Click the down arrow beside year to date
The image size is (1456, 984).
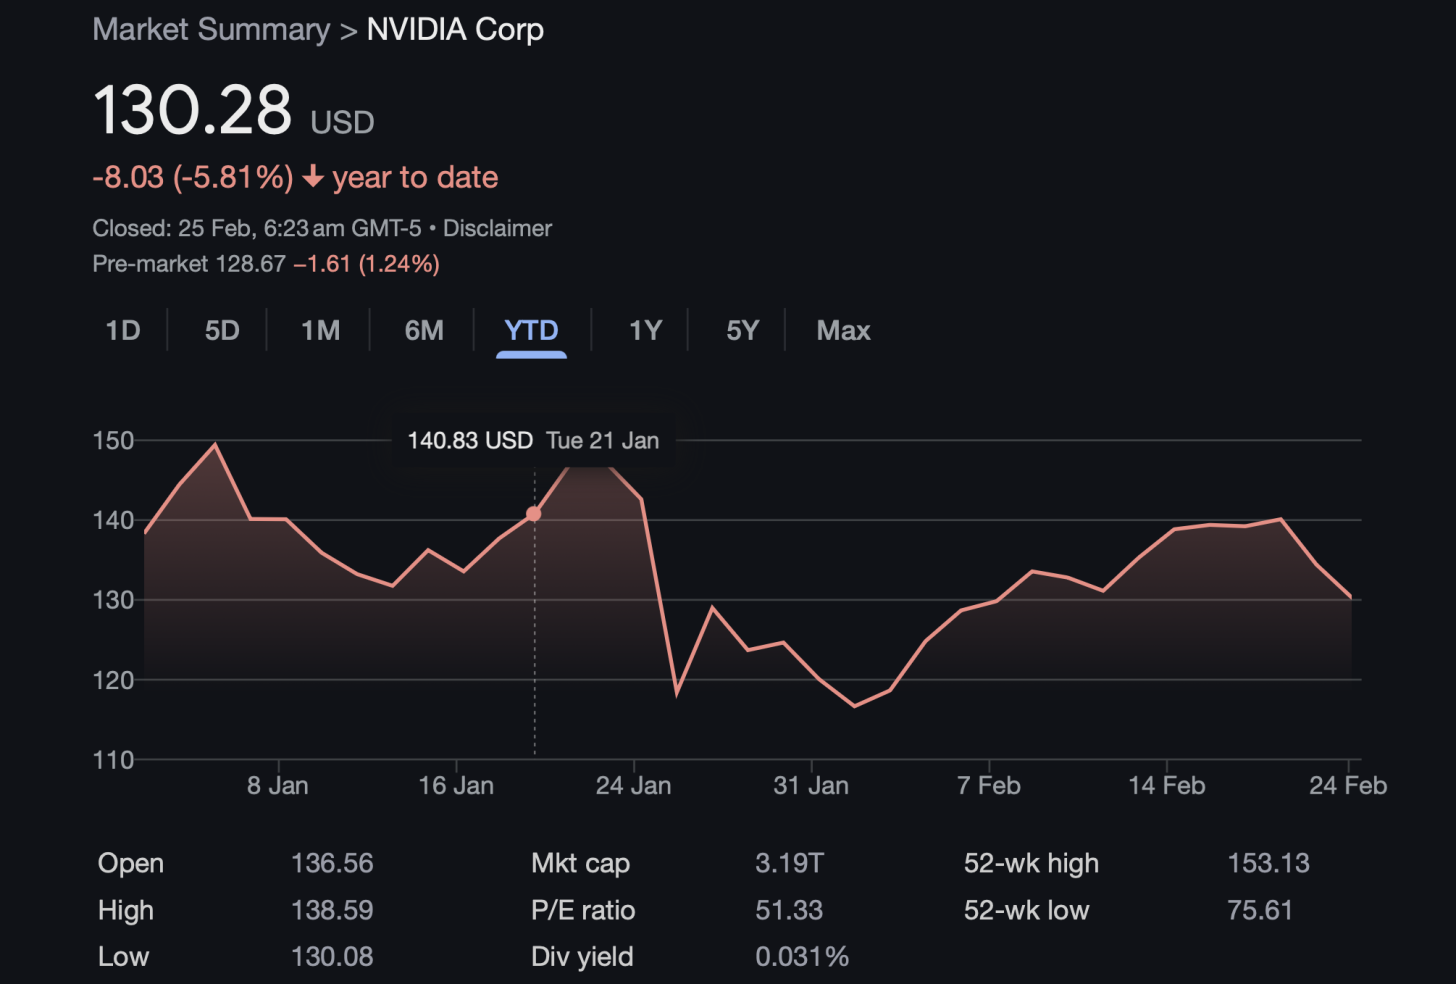point(313,177)
